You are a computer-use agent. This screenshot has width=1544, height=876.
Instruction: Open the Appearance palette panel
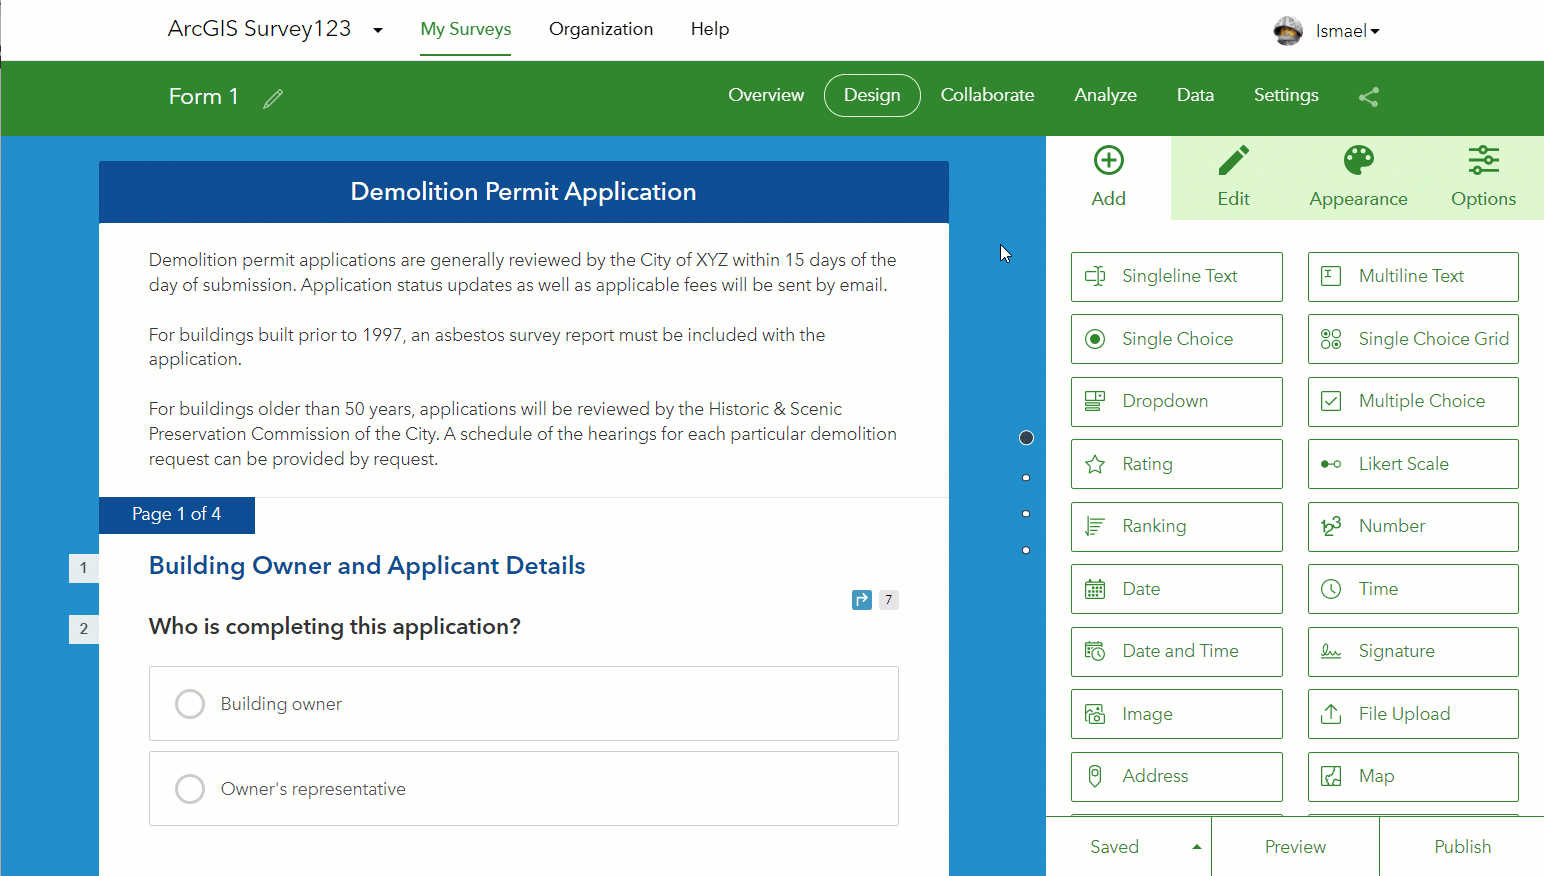coord(1357,178)
